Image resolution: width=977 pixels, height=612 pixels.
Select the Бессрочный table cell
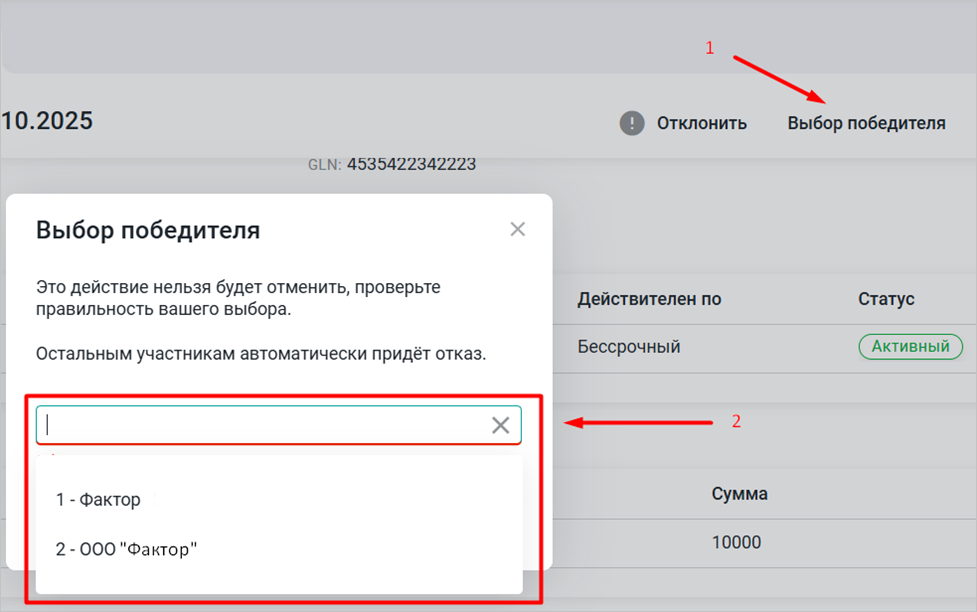click(x=629, y=347)
